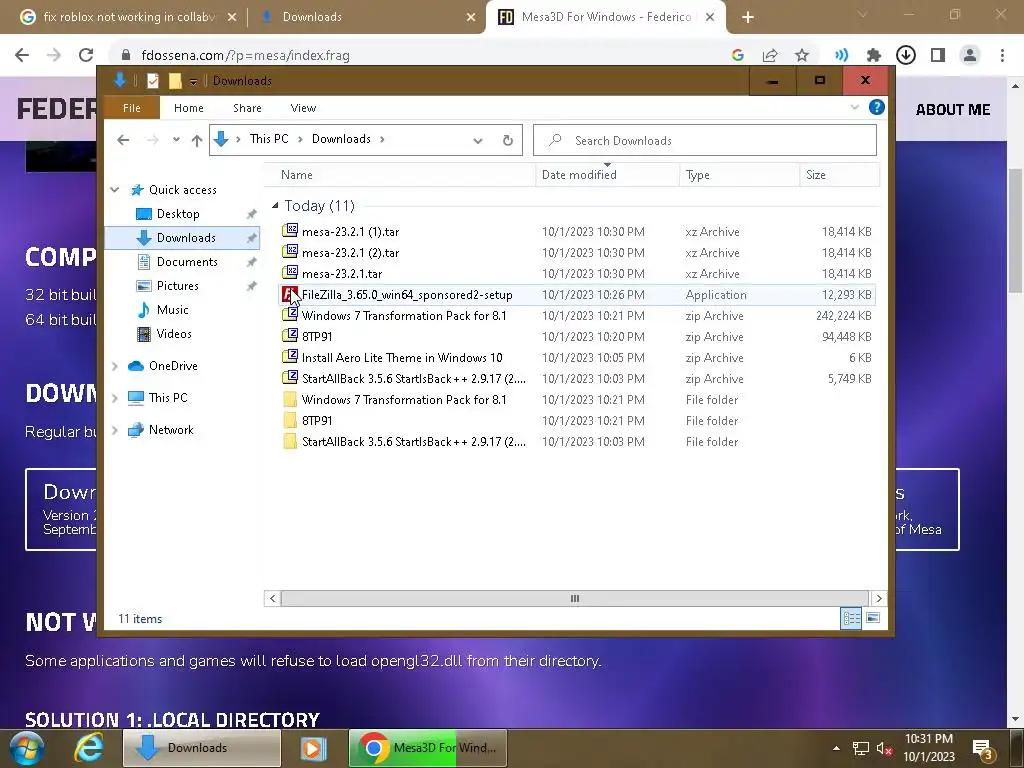Open notifications action center icon
Screen dimensions: 1024x768
pos(982,749)
